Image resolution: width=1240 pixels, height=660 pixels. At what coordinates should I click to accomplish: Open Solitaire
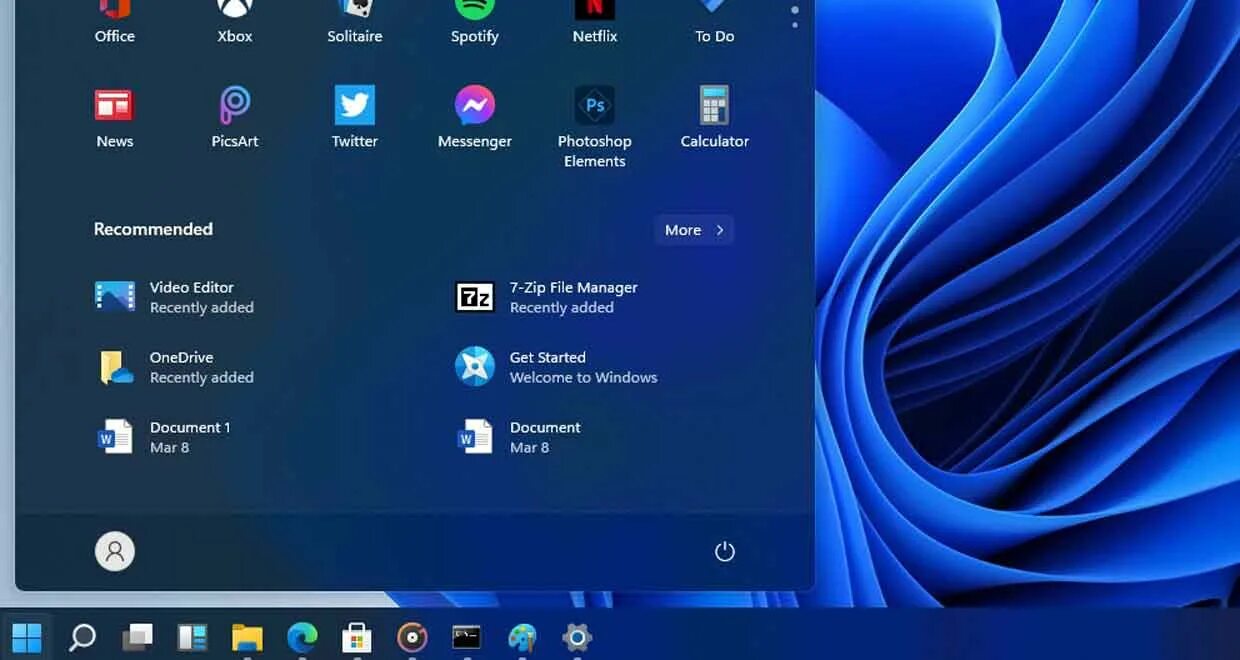point(355,22)
